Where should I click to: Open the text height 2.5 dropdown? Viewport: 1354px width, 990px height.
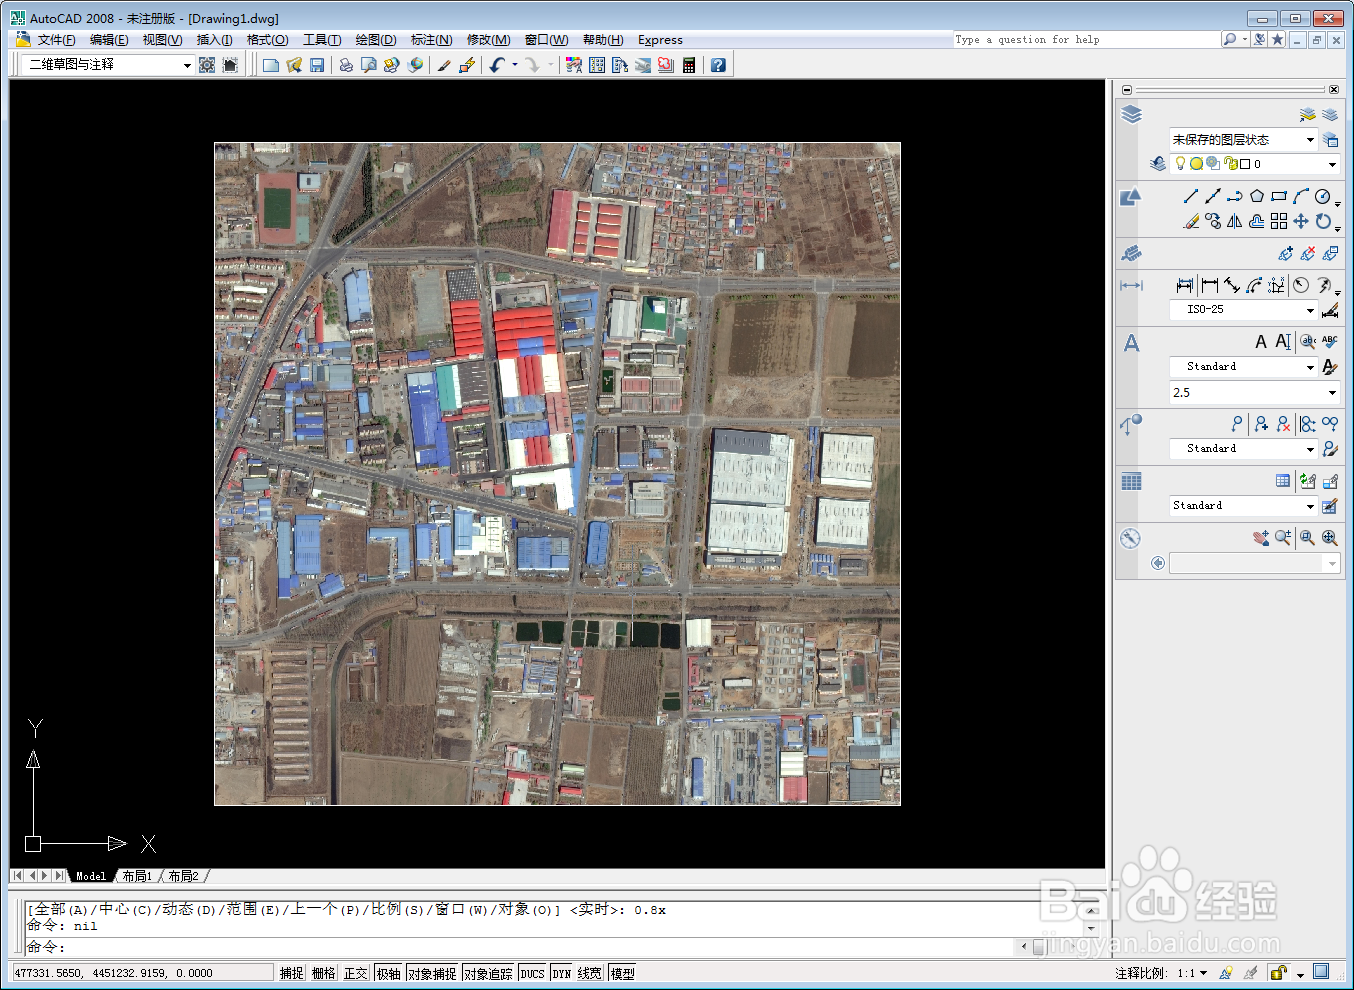[x=1255, y=393]
